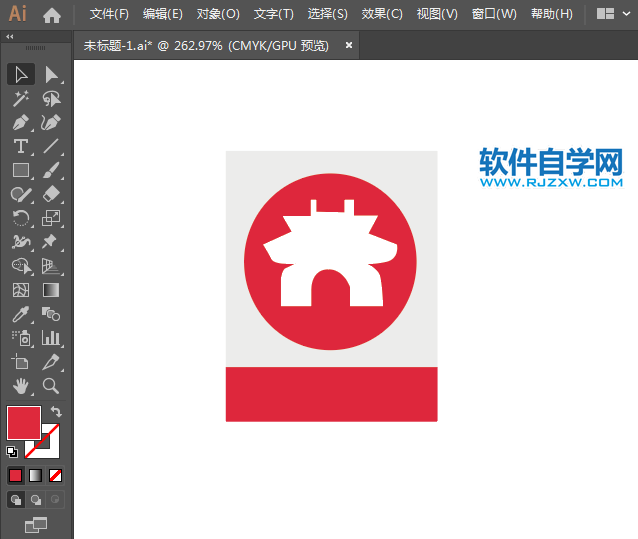Select the Gradient tool
The image size is (638, 539).
click(51, 290)
